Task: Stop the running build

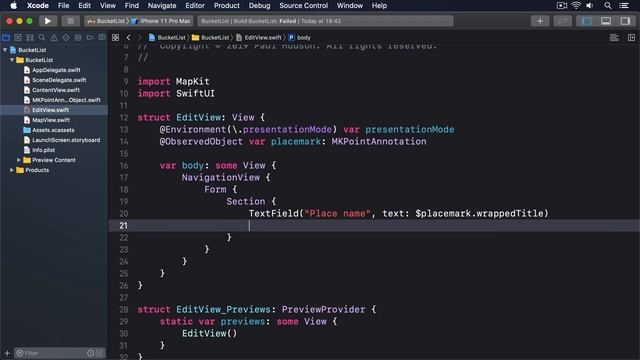Action: pos(70,21)
